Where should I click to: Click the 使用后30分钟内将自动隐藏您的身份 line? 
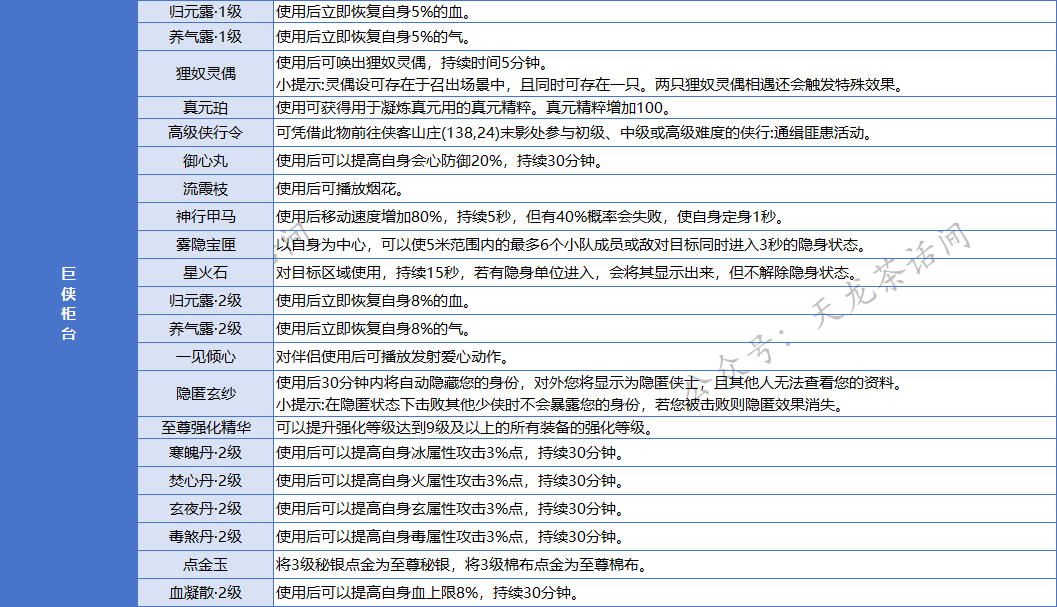(x=588, y=383)
